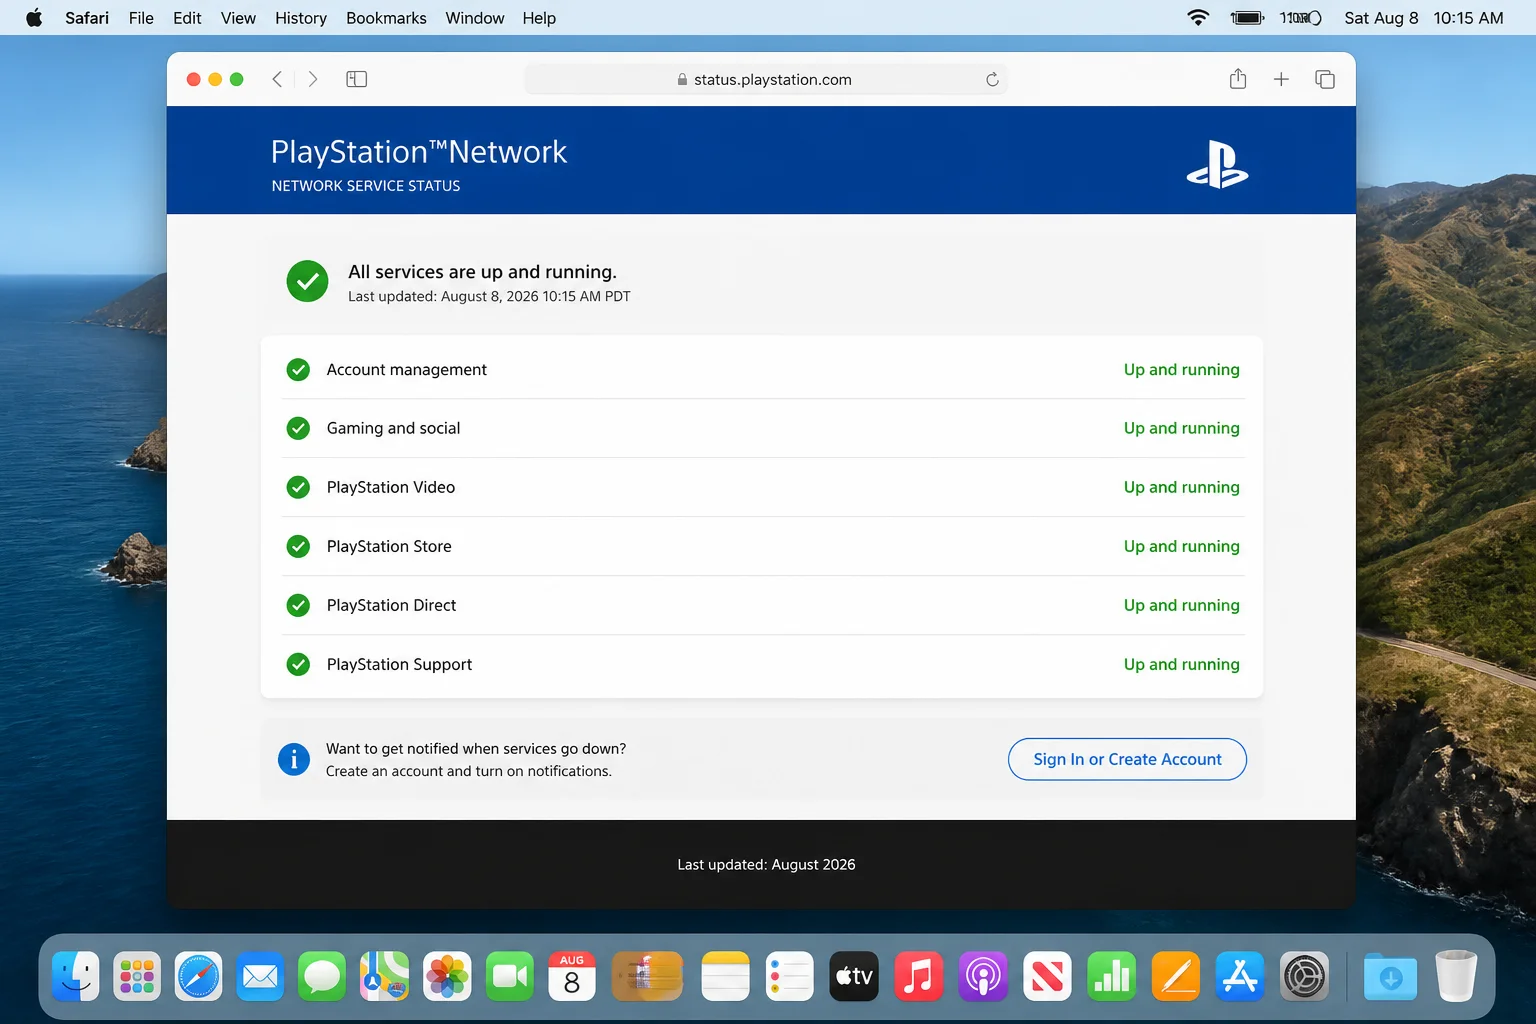Viewport: 1536px width, 1024px height.
Task: Click Sign In or Create Account button
Action: coord(1127,759)
